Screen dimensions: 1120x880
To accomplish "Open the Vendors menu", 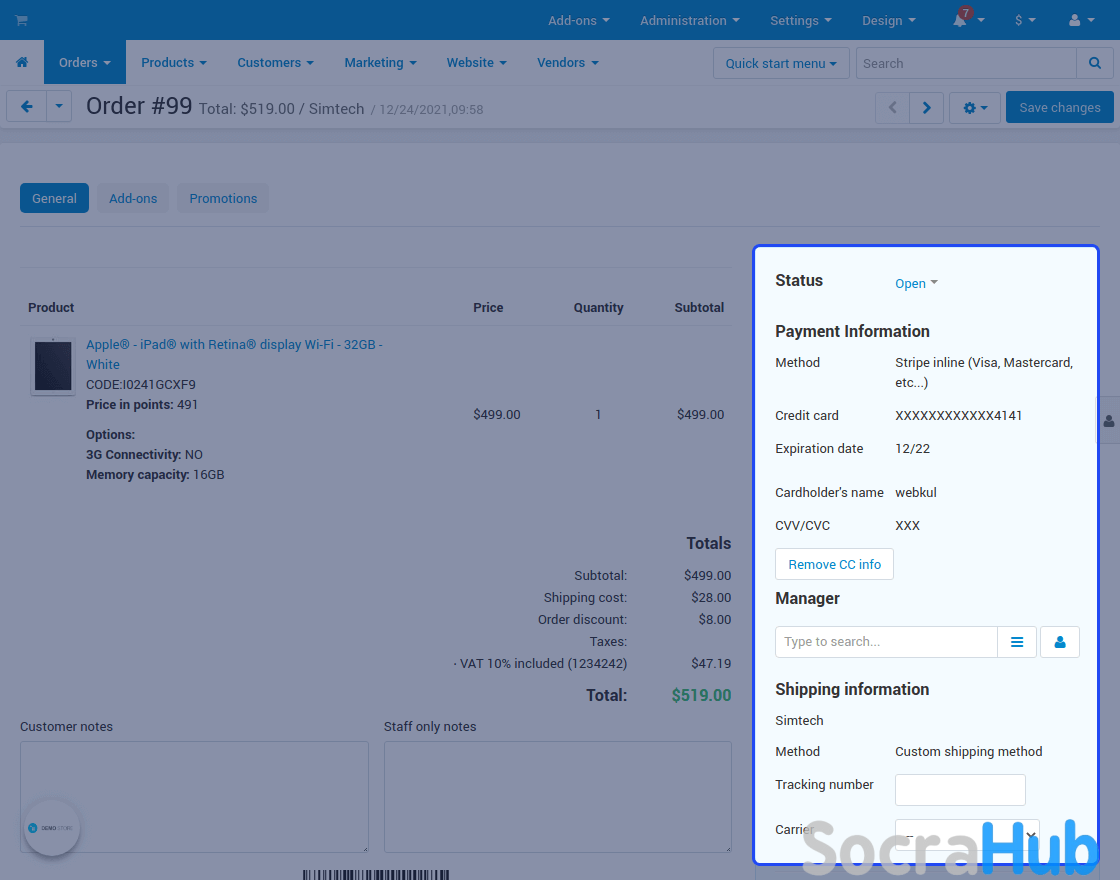I will (568, 62).
